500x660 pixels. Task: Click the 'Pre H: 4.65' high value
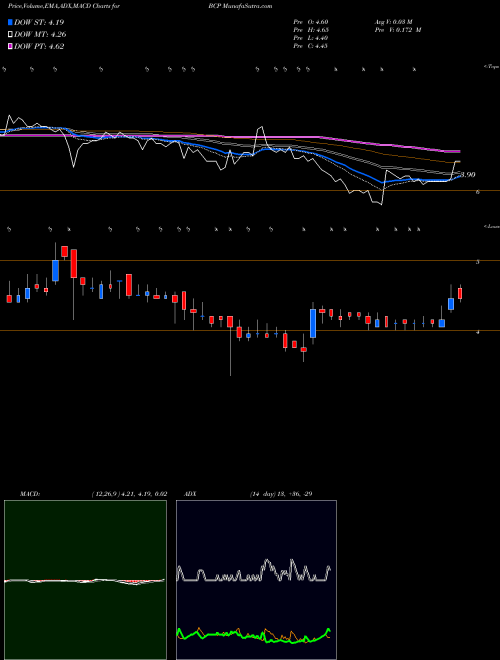tap(311, 30)
